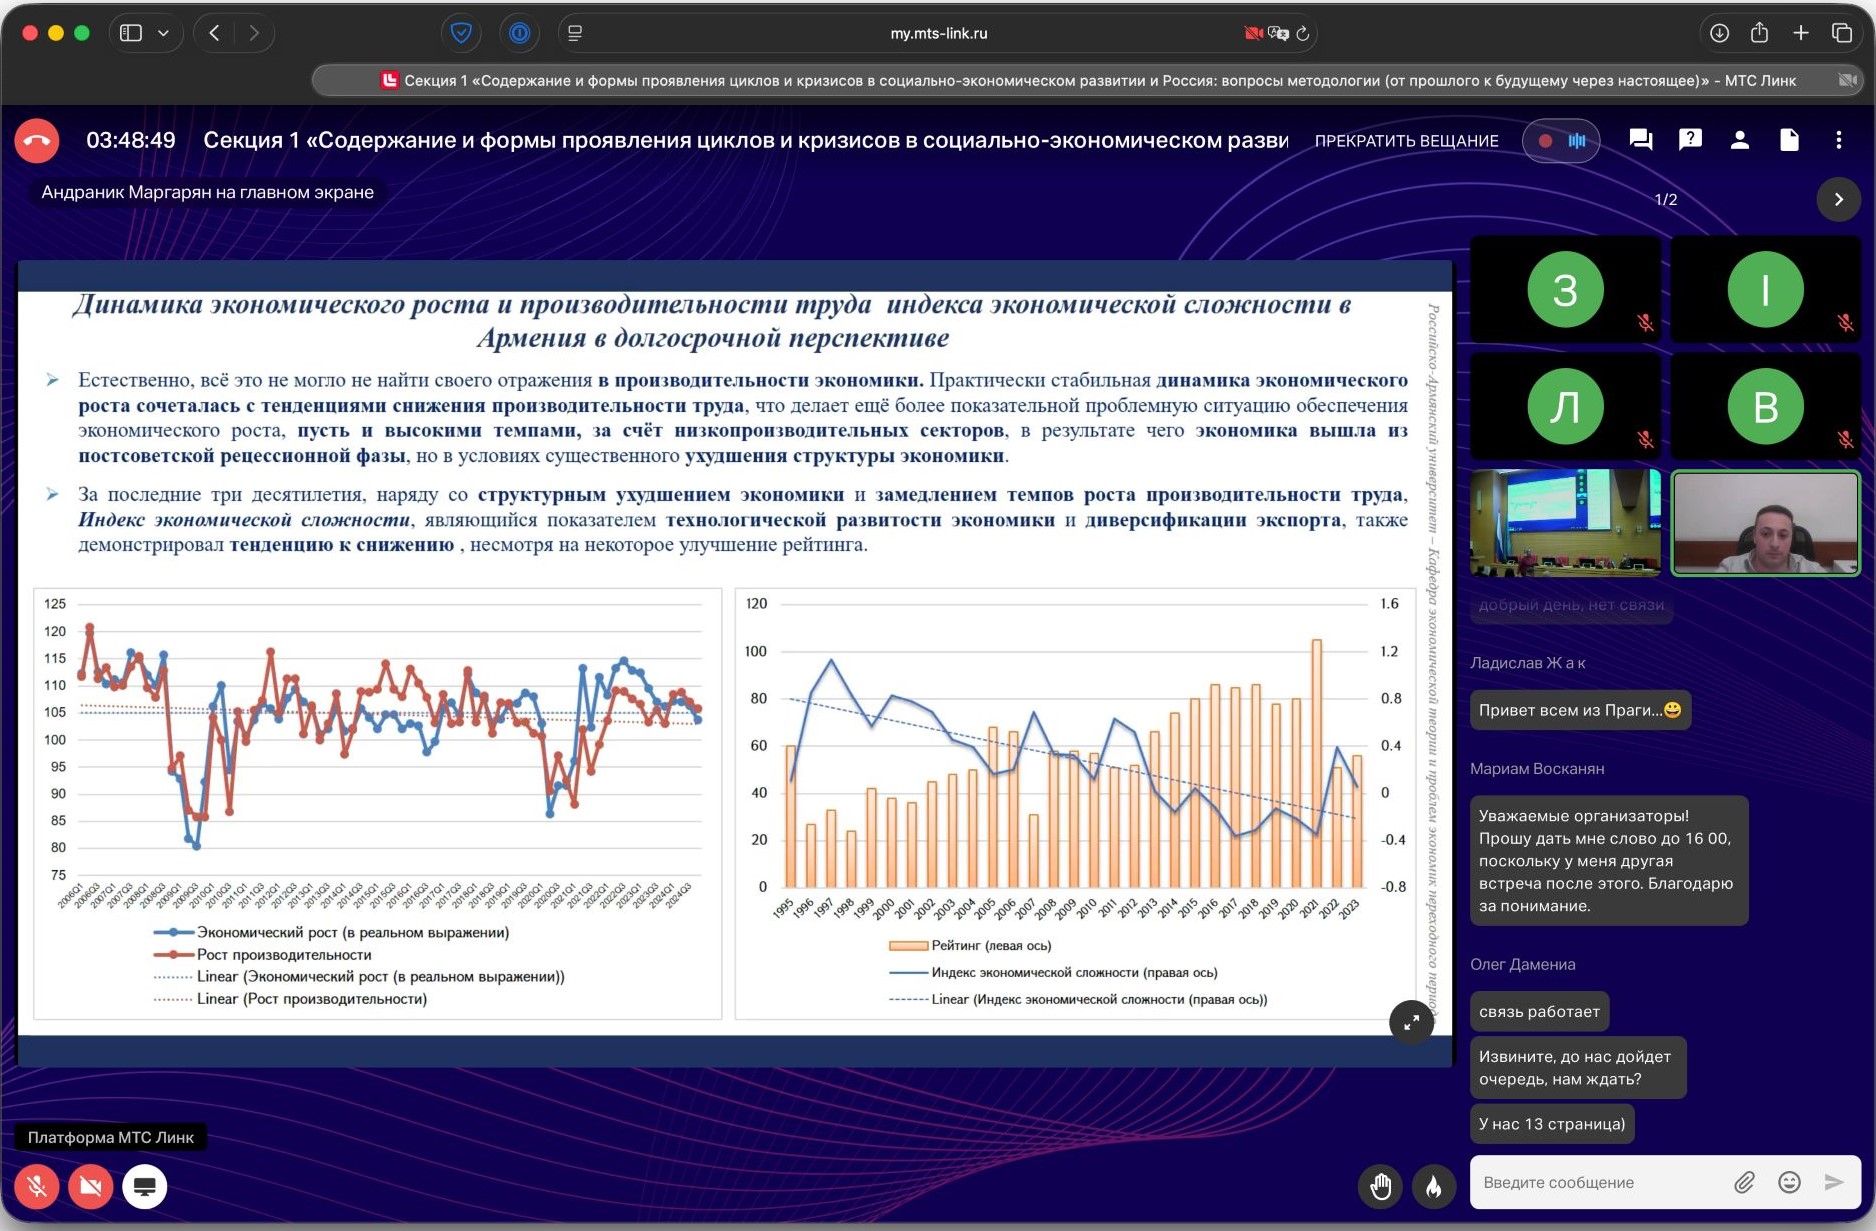Toggle the recording indicator switch
Screen dimensions: 1876x1231
point(1561,141)
